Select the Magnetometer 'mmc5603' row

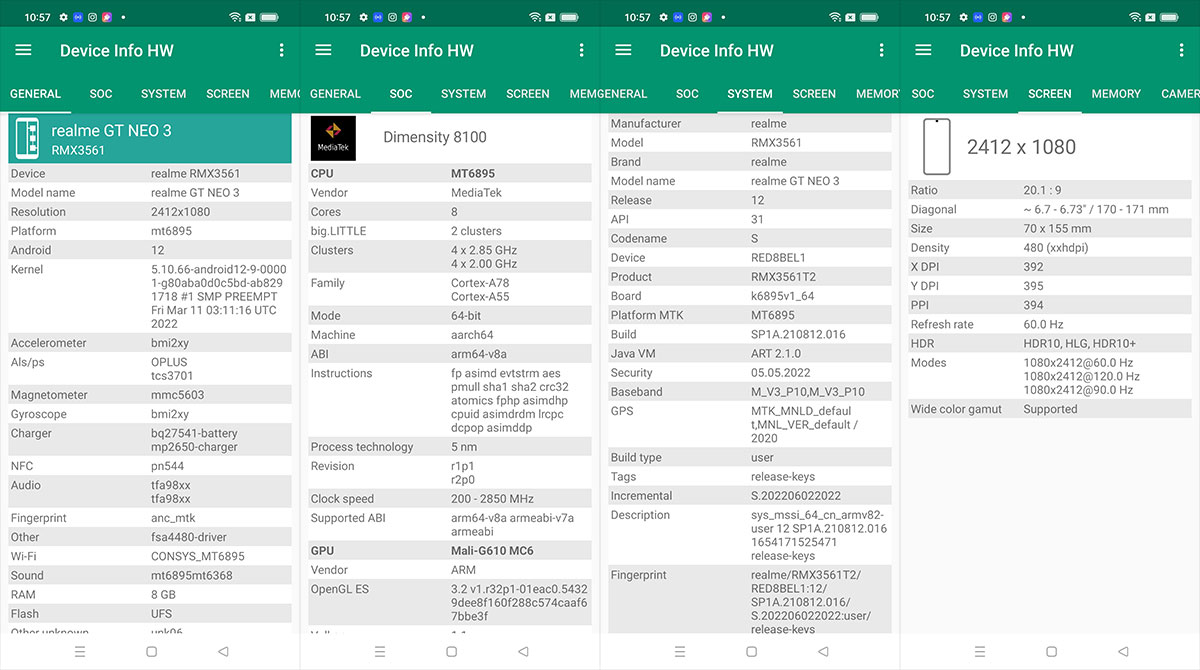point(150,395)
